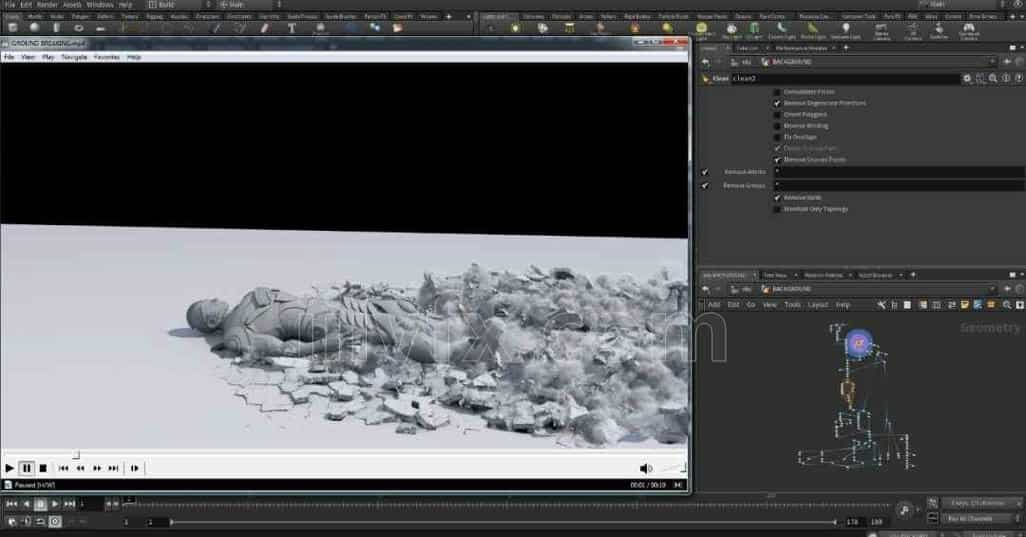Select the Sphere tool in Create shelf

pos(35,28)
